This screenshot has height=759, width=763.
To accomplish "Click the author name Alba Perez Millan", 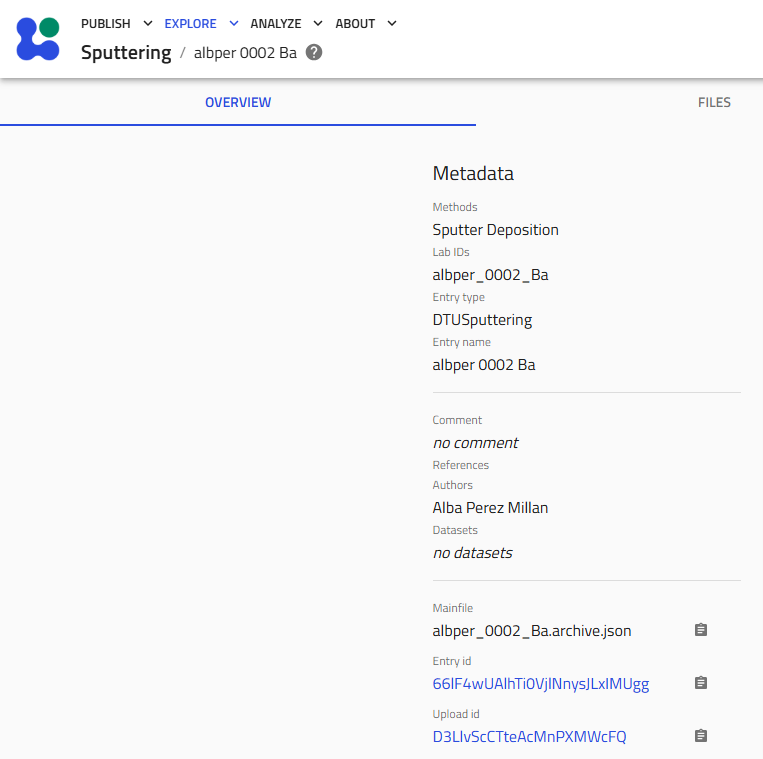I will pyautogui.click(x=490, y=508).
